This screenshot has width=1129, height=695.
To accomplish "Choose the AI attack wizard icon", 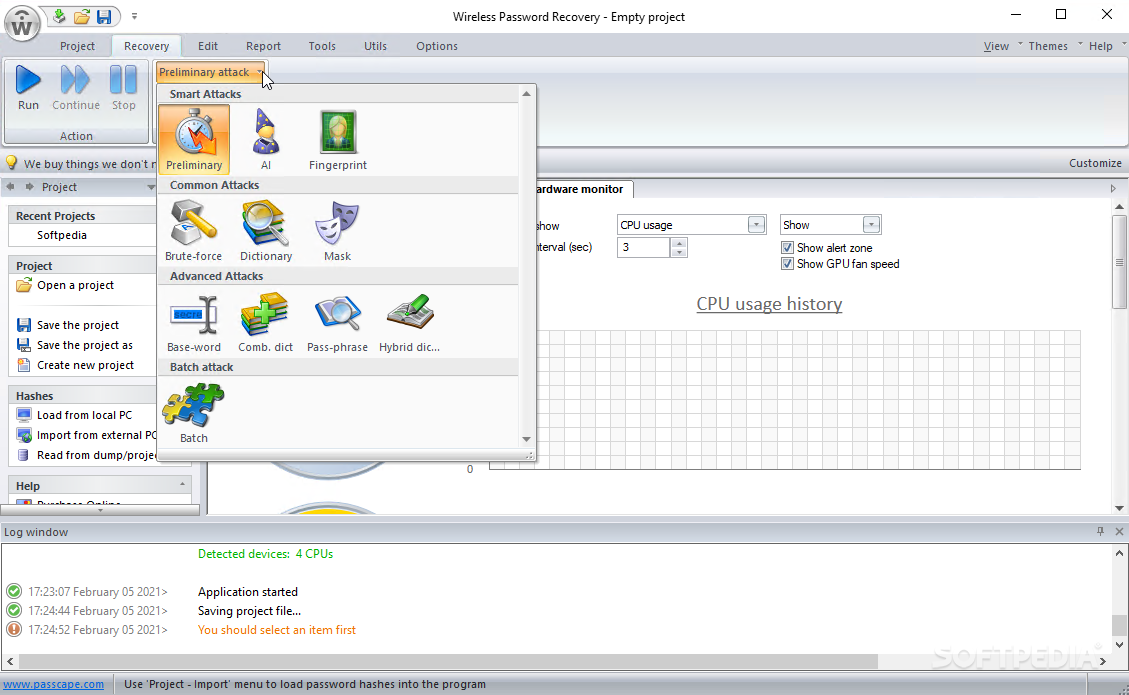I will coord(266,139).
